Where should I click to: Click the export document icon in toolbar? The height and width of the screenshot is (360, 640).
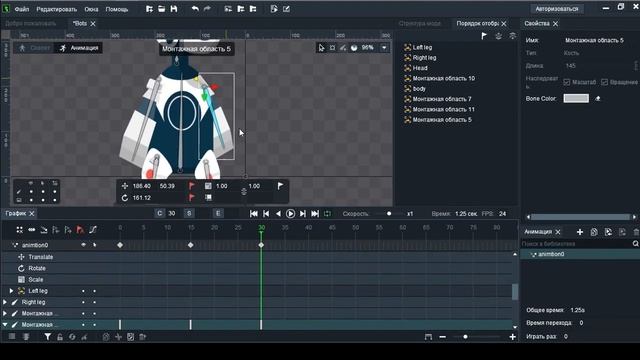tap(274, 9)
